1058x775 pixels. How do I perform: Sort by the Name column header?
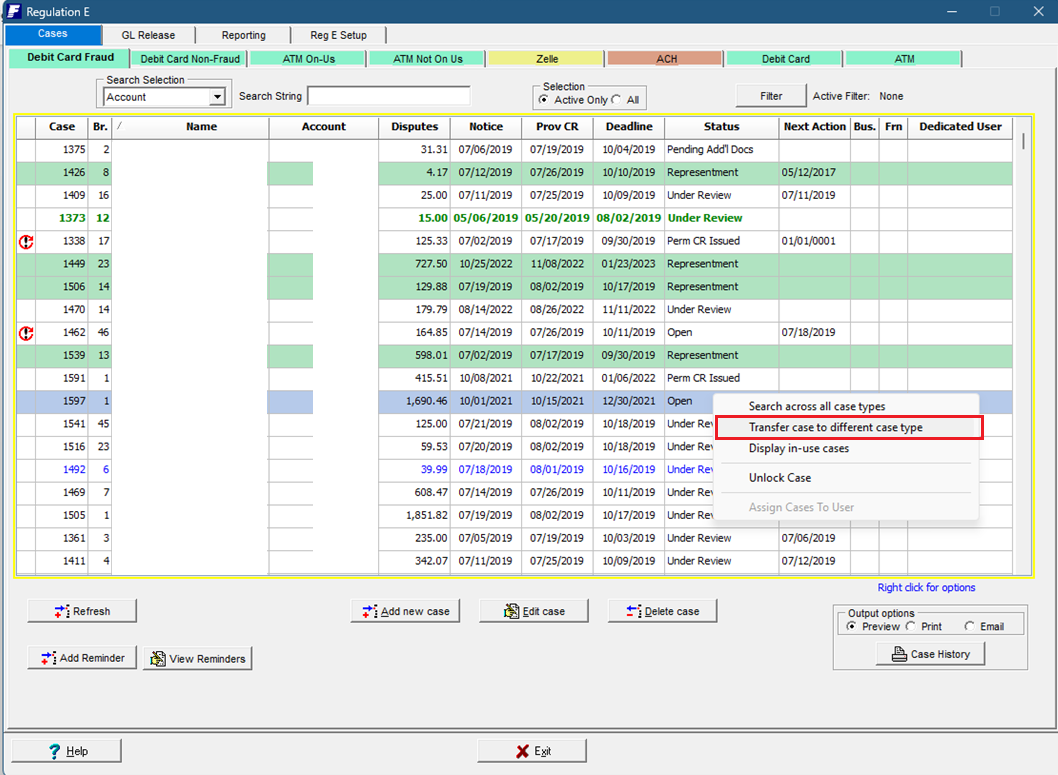click(201, 127)
